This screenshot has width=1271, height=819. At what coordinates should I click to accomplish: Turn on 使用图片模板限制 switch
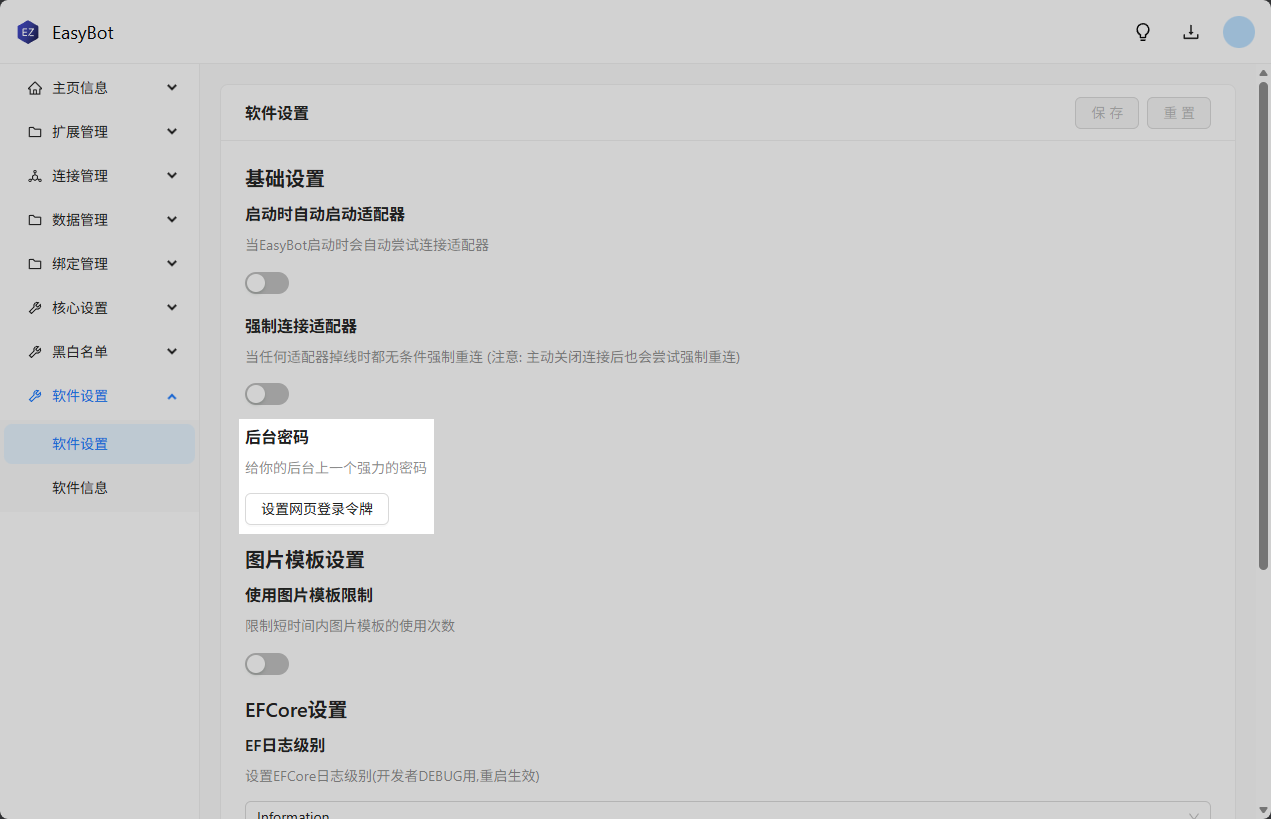point(267,664)
